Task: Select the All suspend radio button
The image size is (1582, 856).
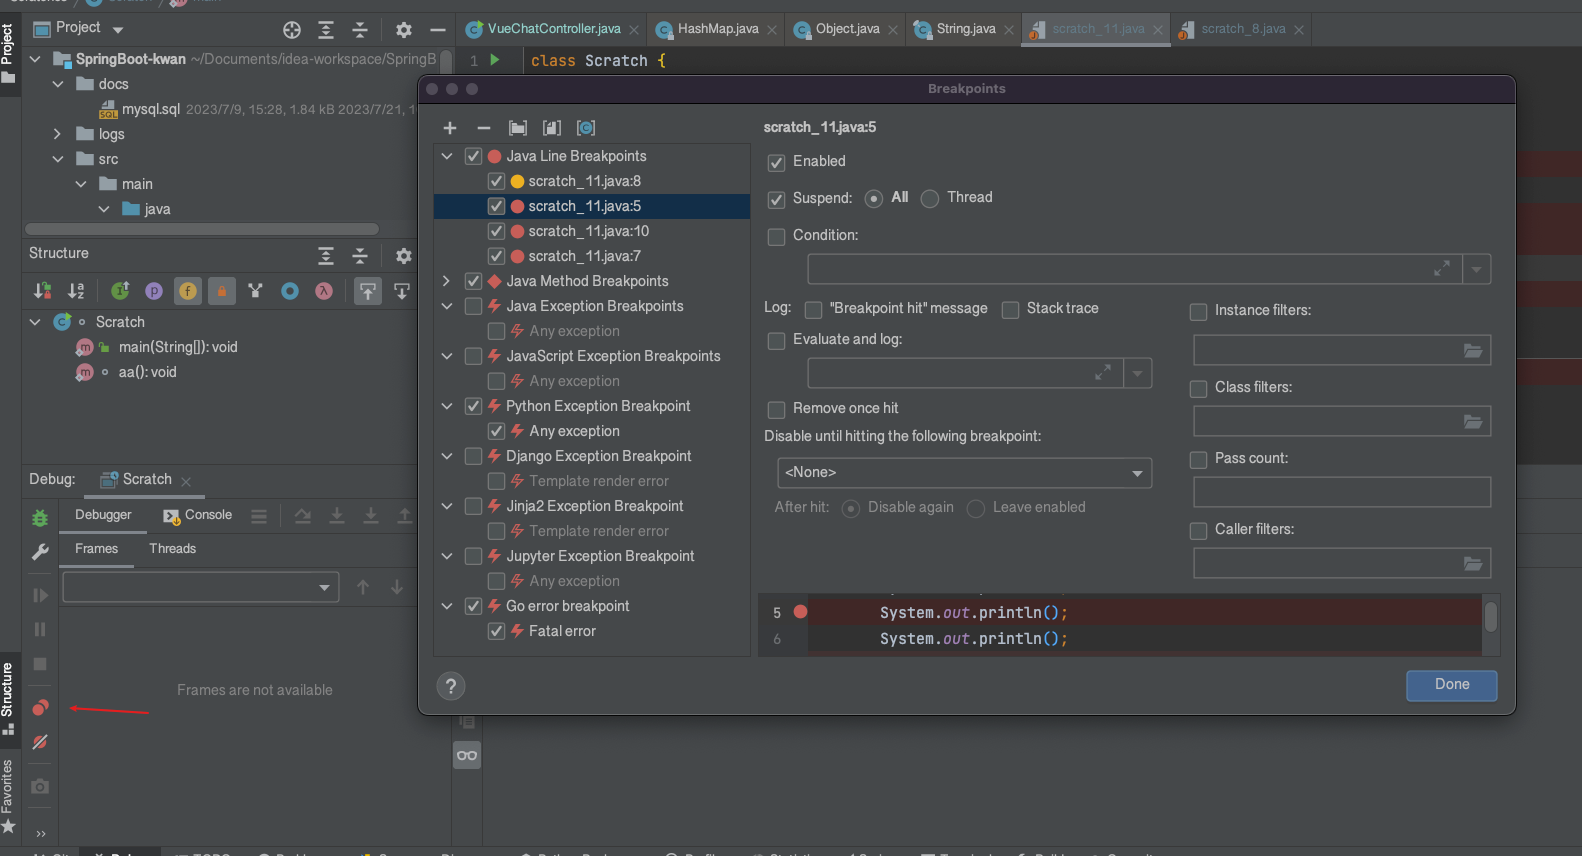Action: click(874, 198)
